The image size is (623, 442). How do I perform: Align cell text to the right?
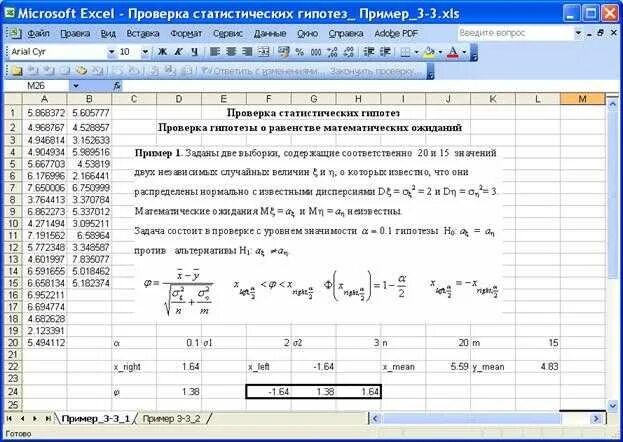point(247,52)
